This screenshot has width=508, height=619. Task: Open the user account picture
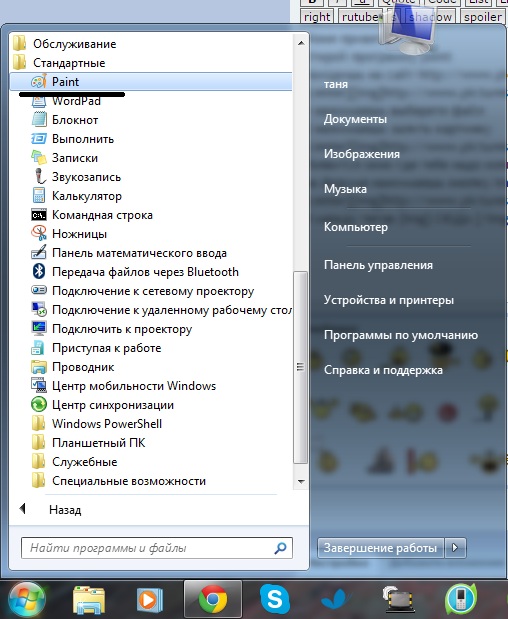coord(407,32)
